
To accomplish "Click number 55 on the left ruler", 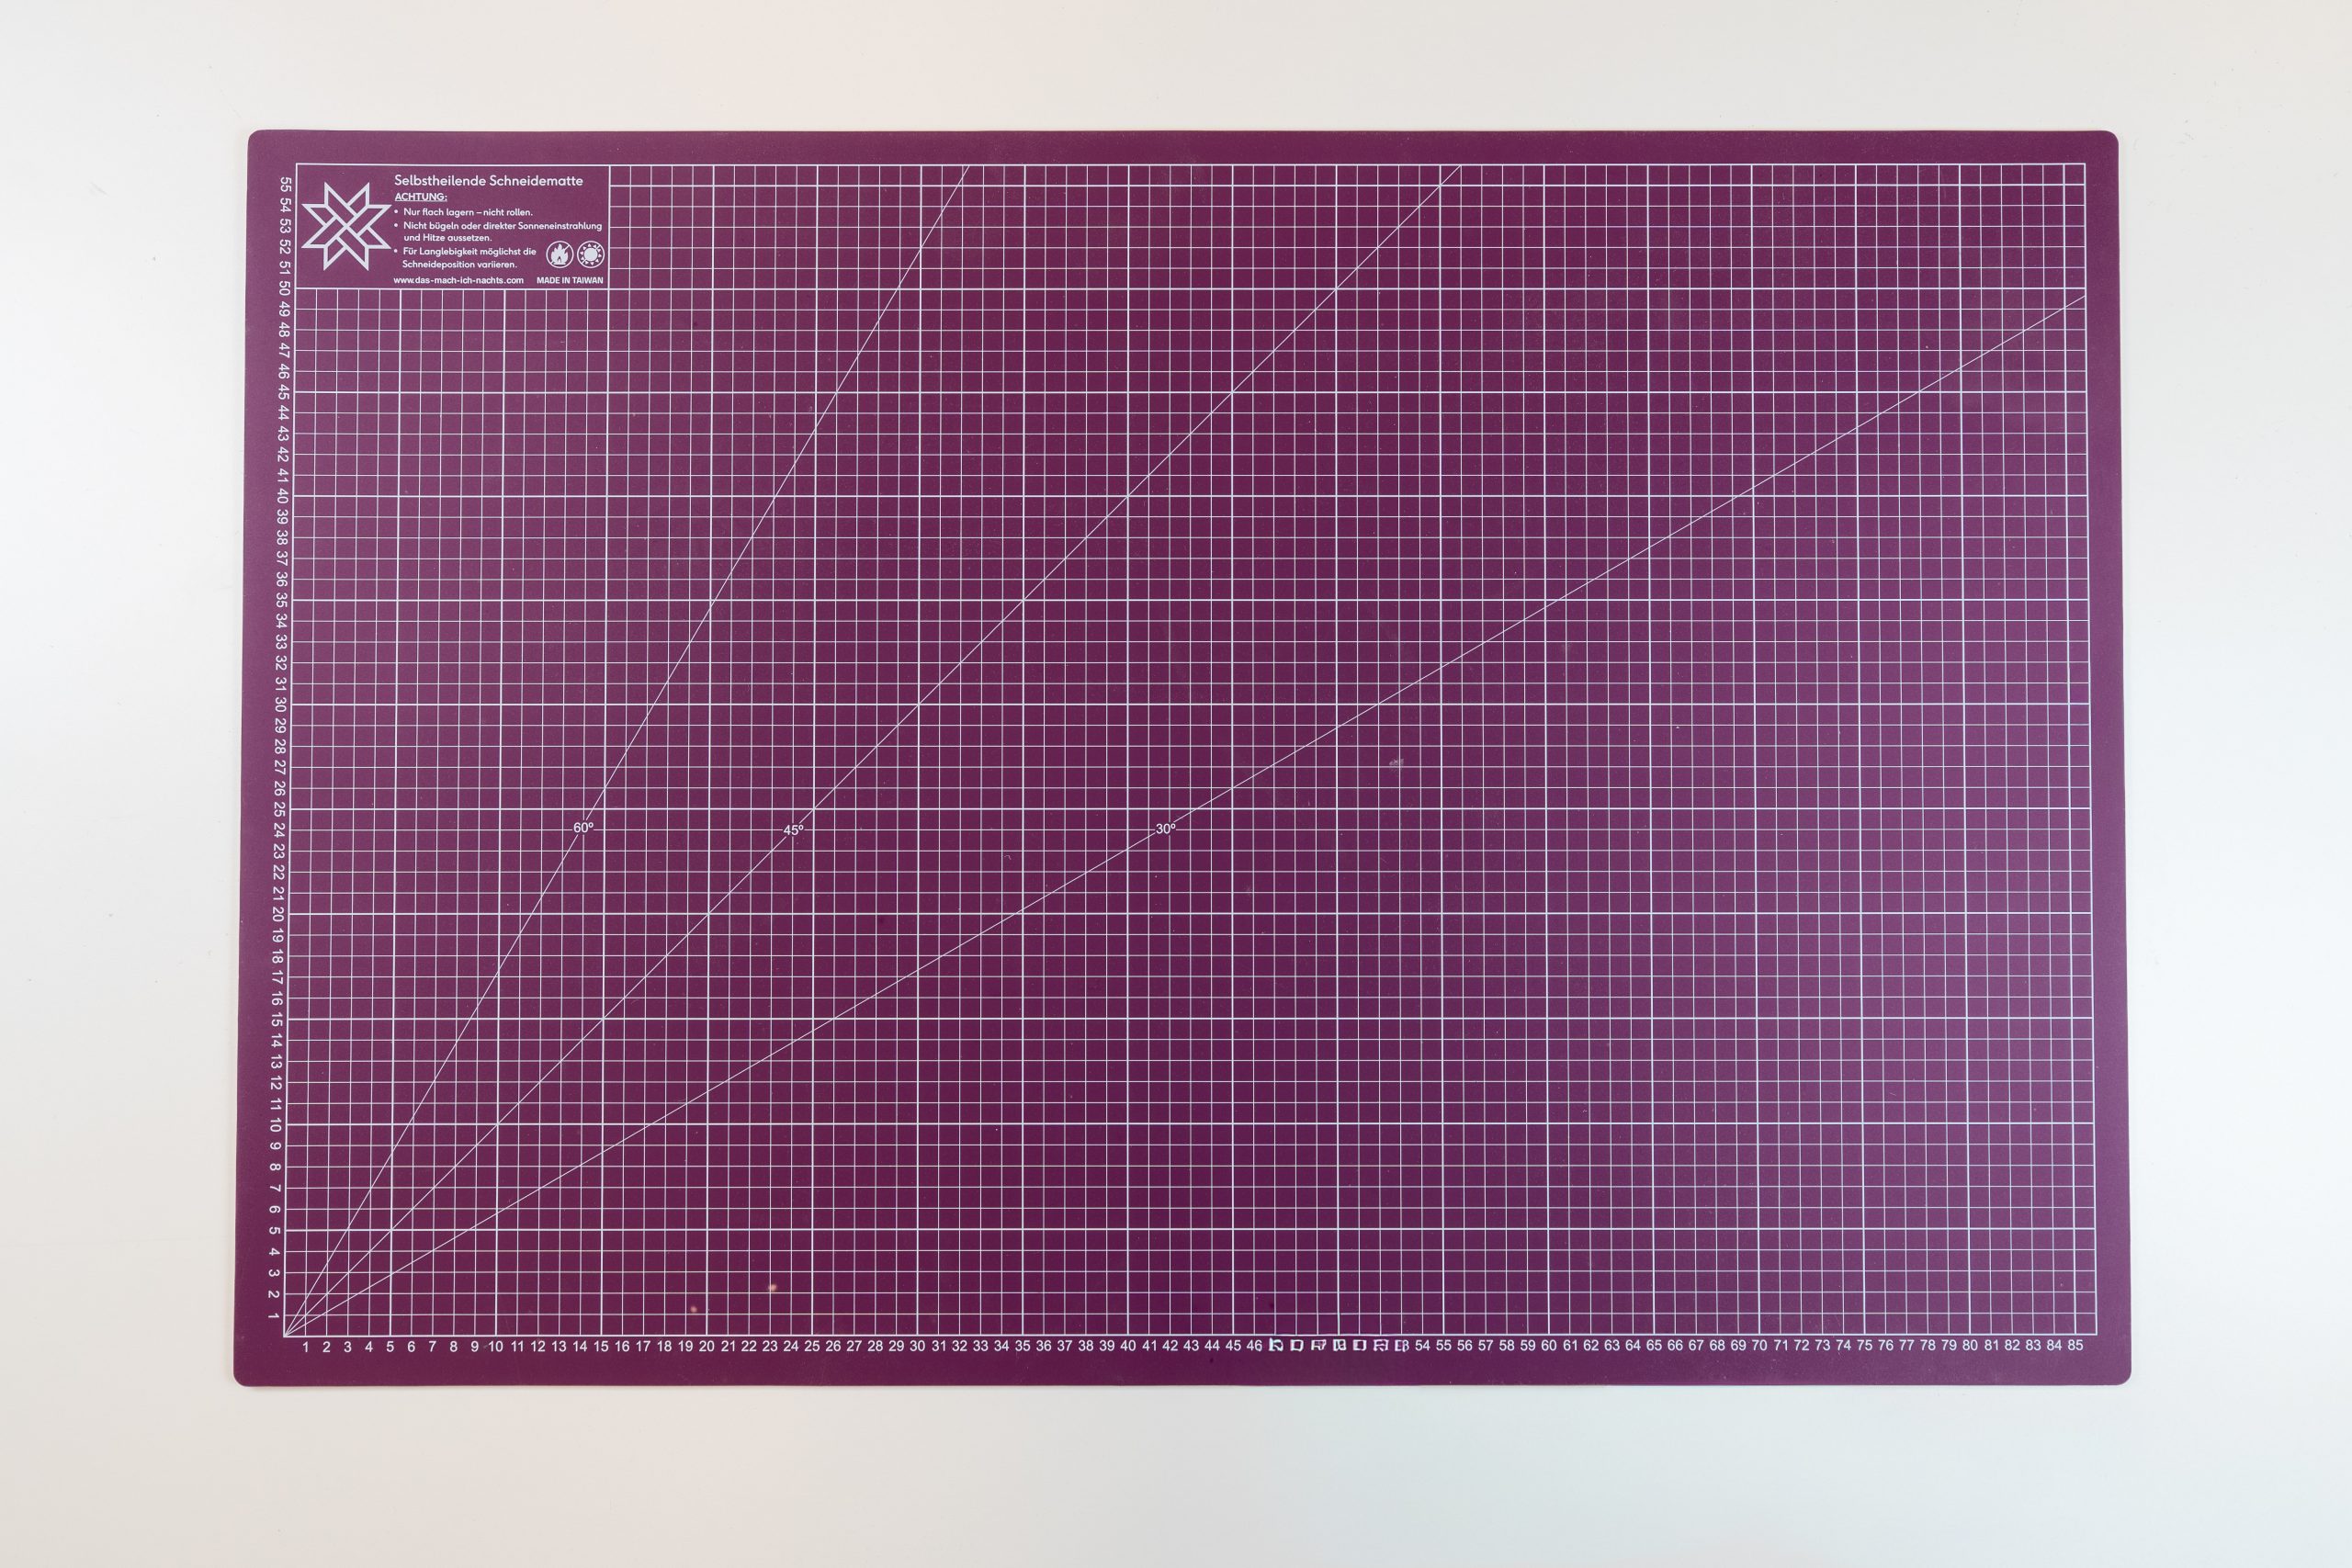I will pos(286,185).
